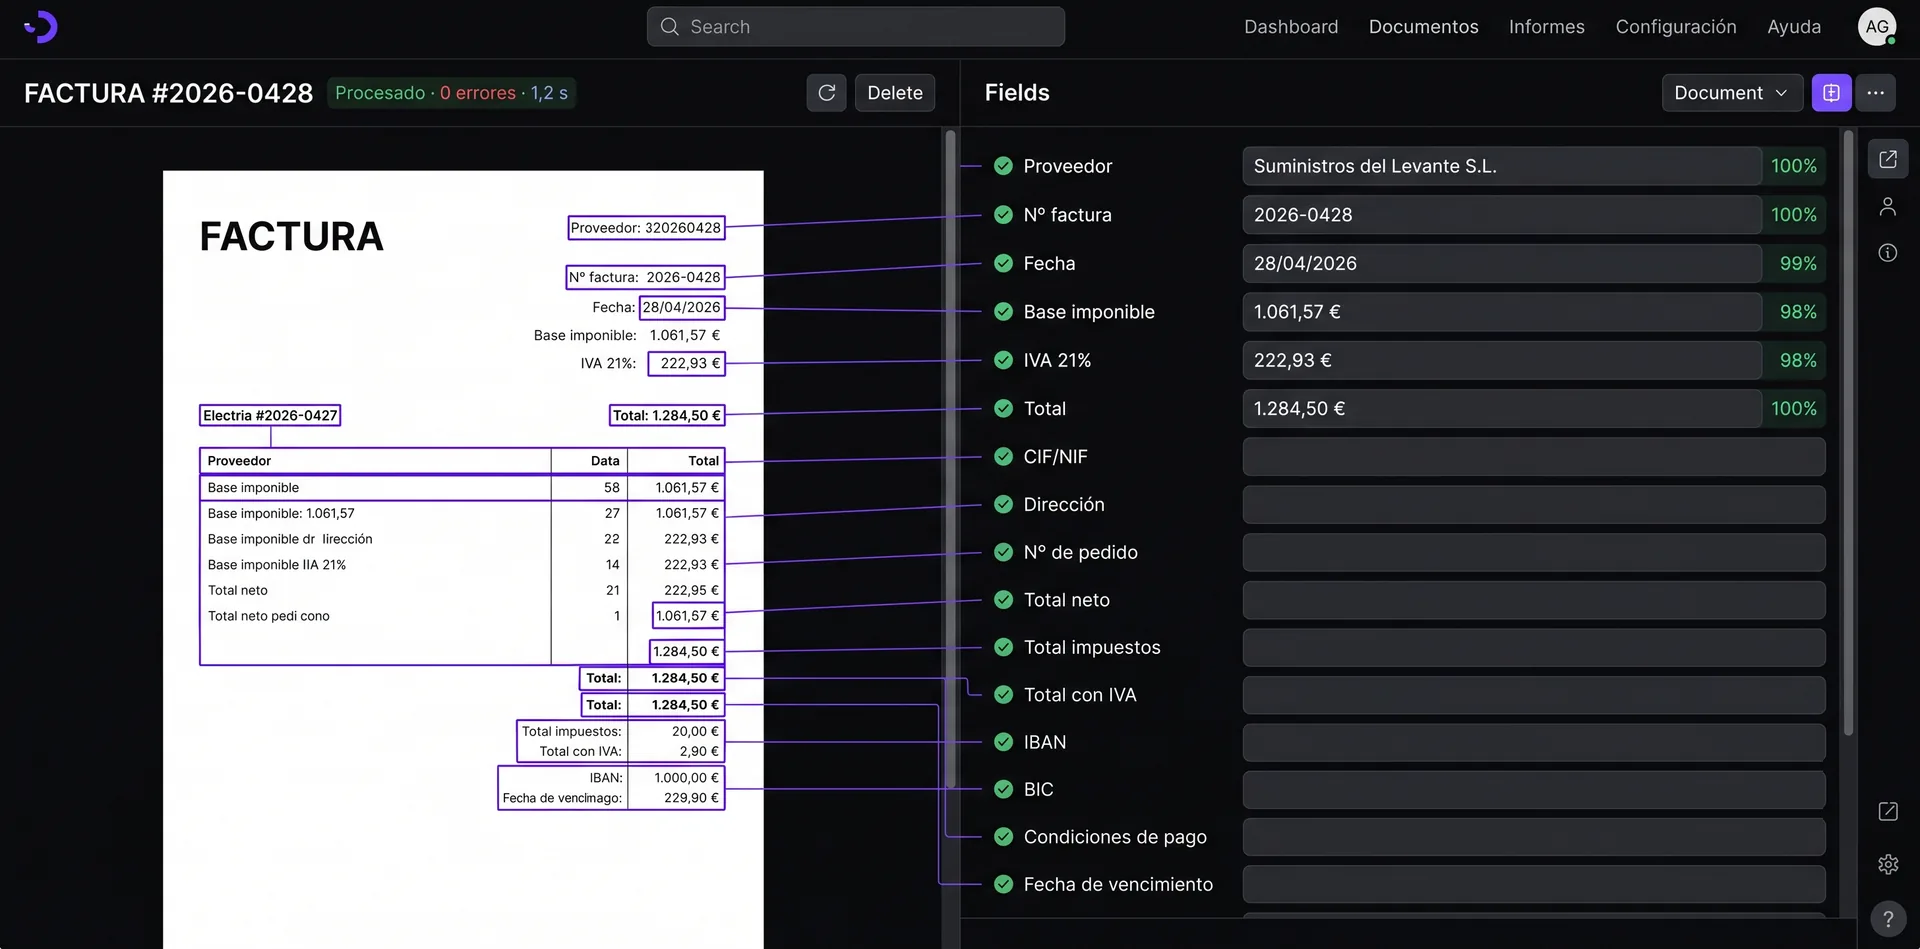Screen dimensions: 1920x949
Task: Click the green check next to IBAN
Action: 1003,742
